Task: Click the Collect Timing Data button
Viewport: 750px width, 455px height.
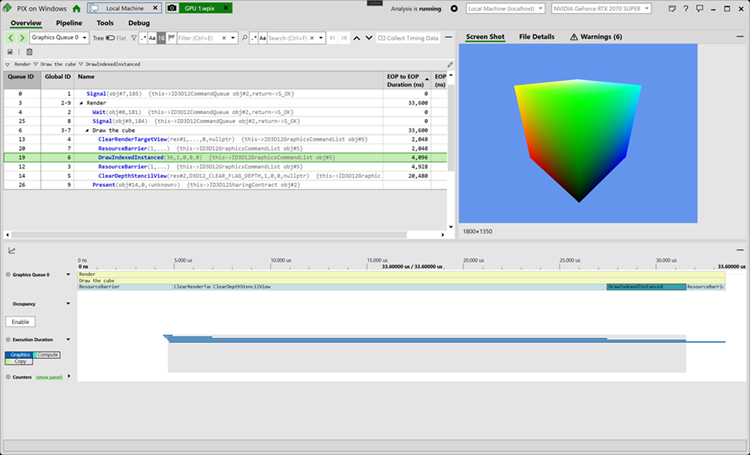Action: point(408,38)
